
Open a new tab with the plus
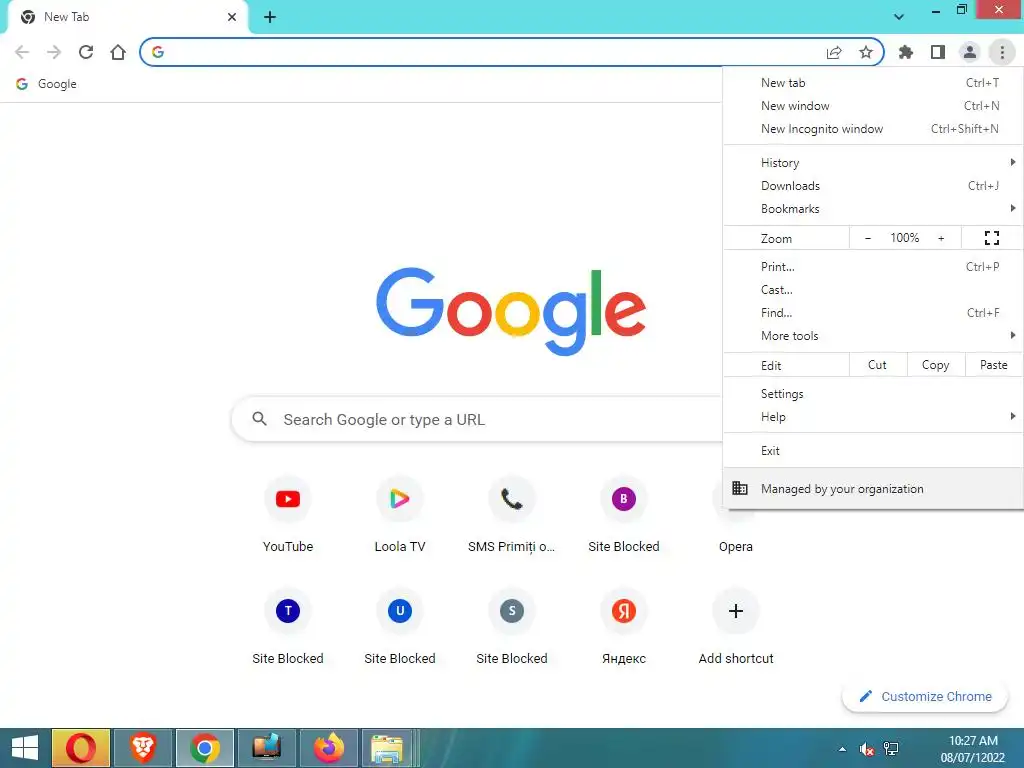coord(270,17)
